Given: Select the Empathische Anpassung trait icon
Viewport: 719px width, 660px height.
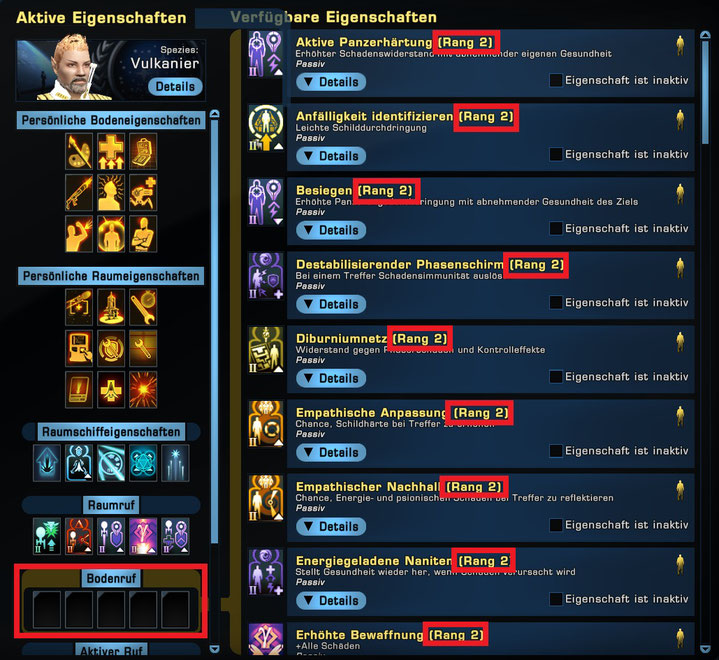Looking at the screenshot, I should (266, 424).
